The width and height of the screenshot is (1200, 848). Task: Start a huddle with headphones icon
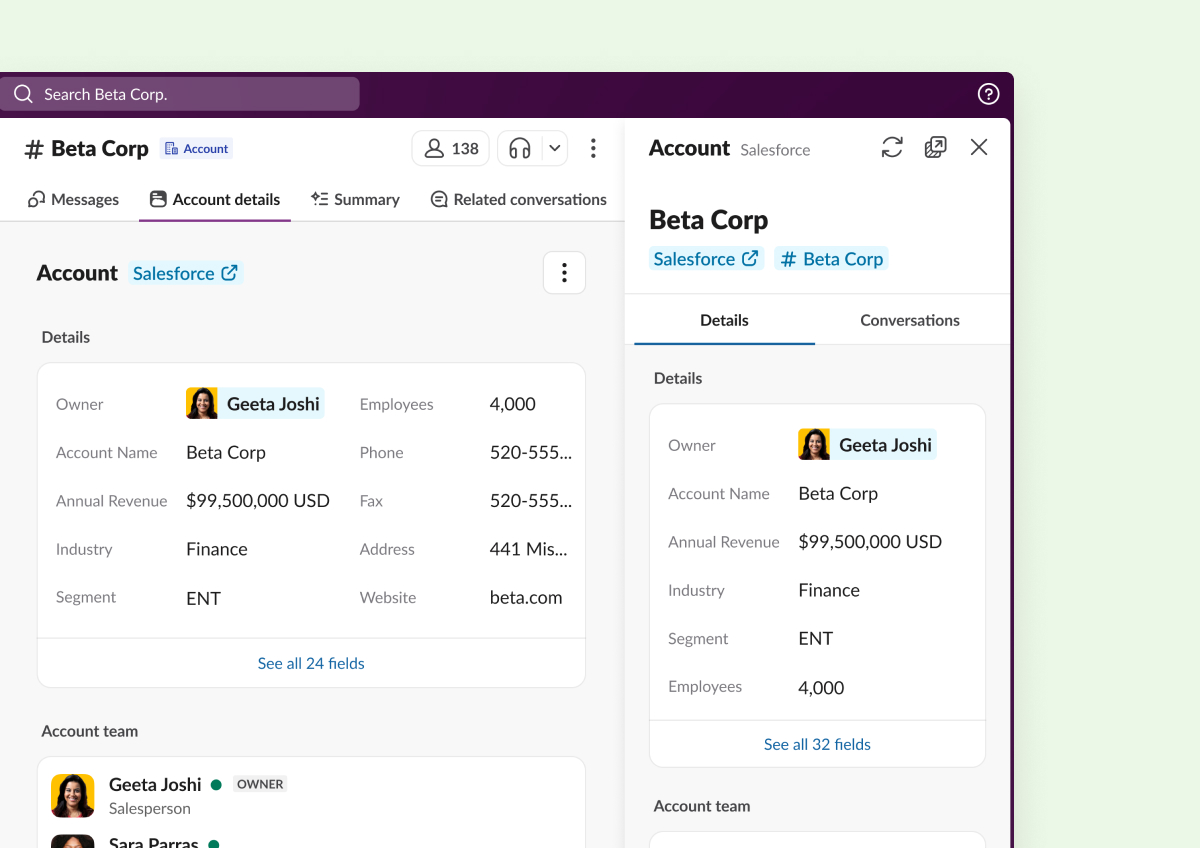coord(520,149)
